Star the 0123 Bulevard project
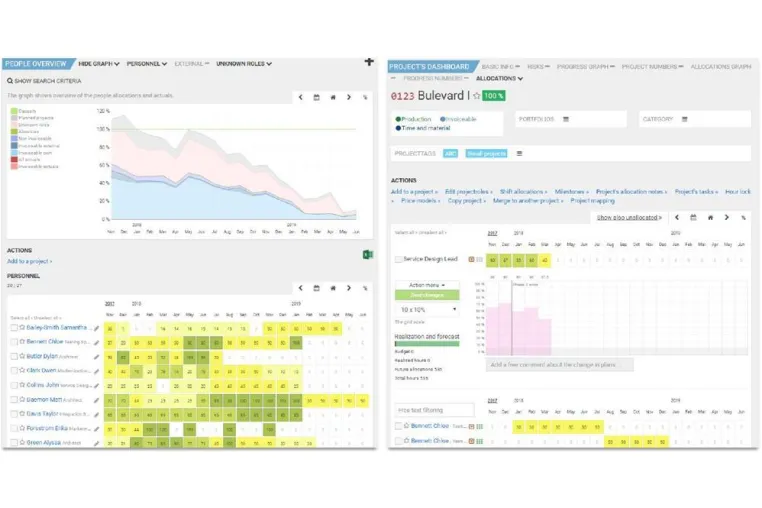The width and height of the screenshot is (762, 508). [x=477, y=96]
